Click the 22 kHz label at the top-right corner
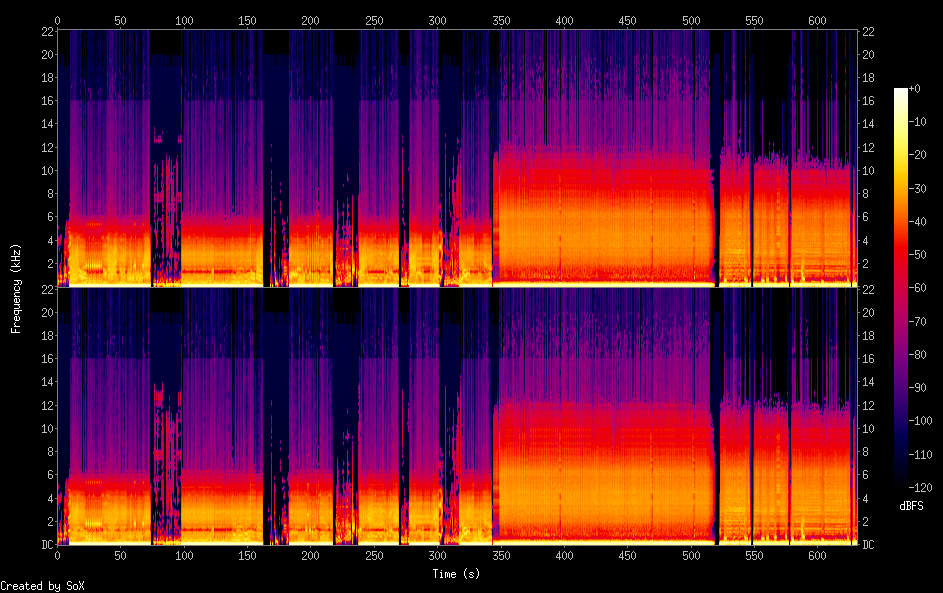This screenshot has width=943, height=593. [x=868, y=32]
